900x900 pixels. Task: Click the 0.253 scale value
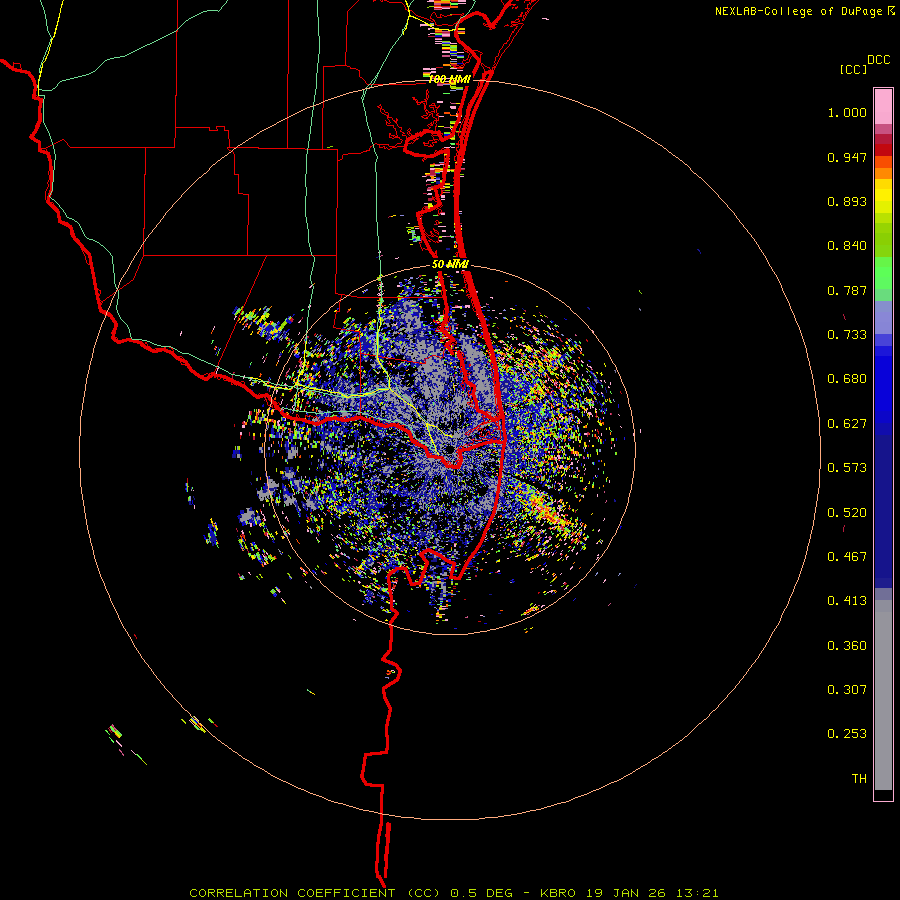click(x=847, y=734)
